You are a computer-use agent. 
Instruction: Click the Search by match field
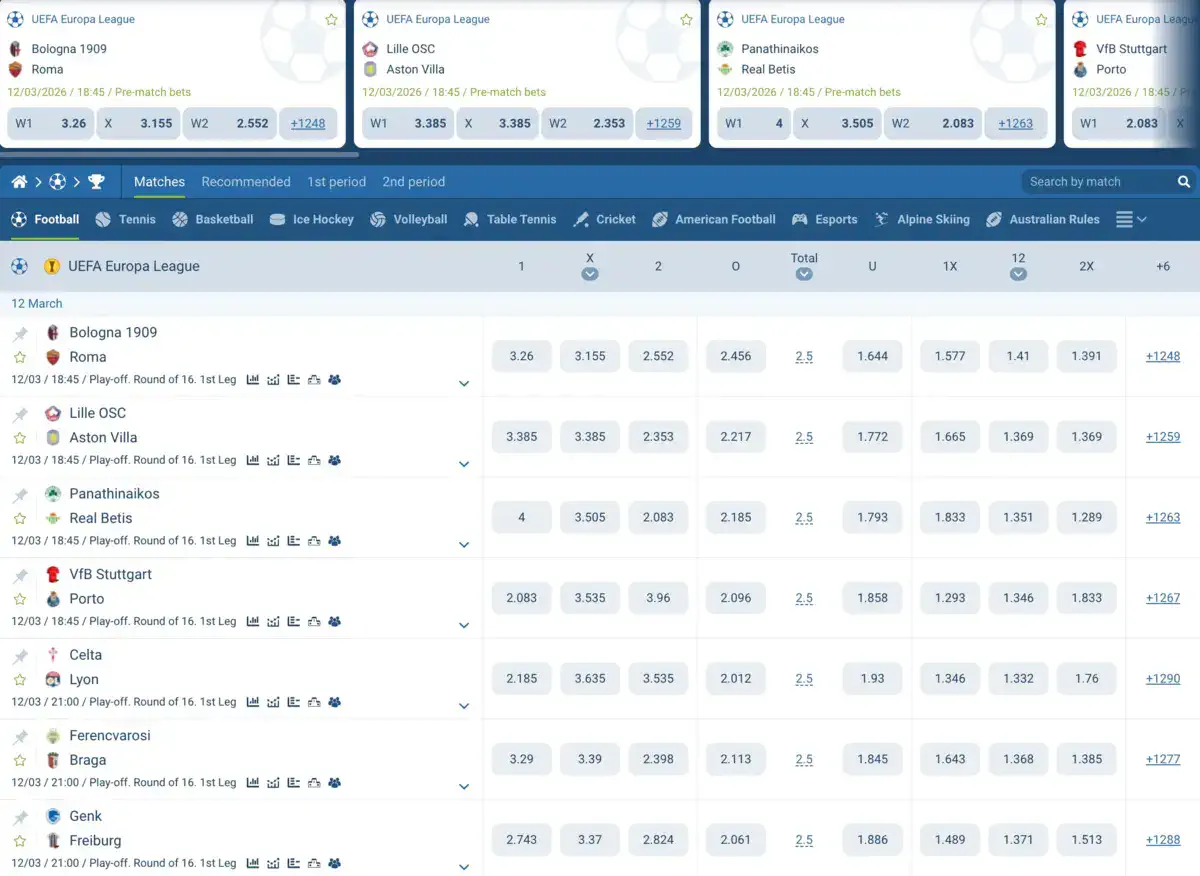coord(1109,182)
